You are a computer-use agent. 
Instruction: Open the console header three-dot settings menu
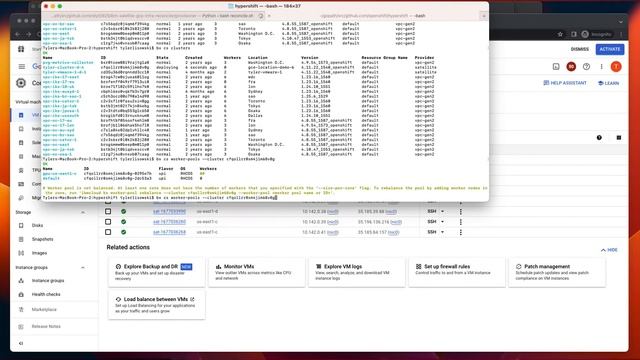click(x=601, y=67)
